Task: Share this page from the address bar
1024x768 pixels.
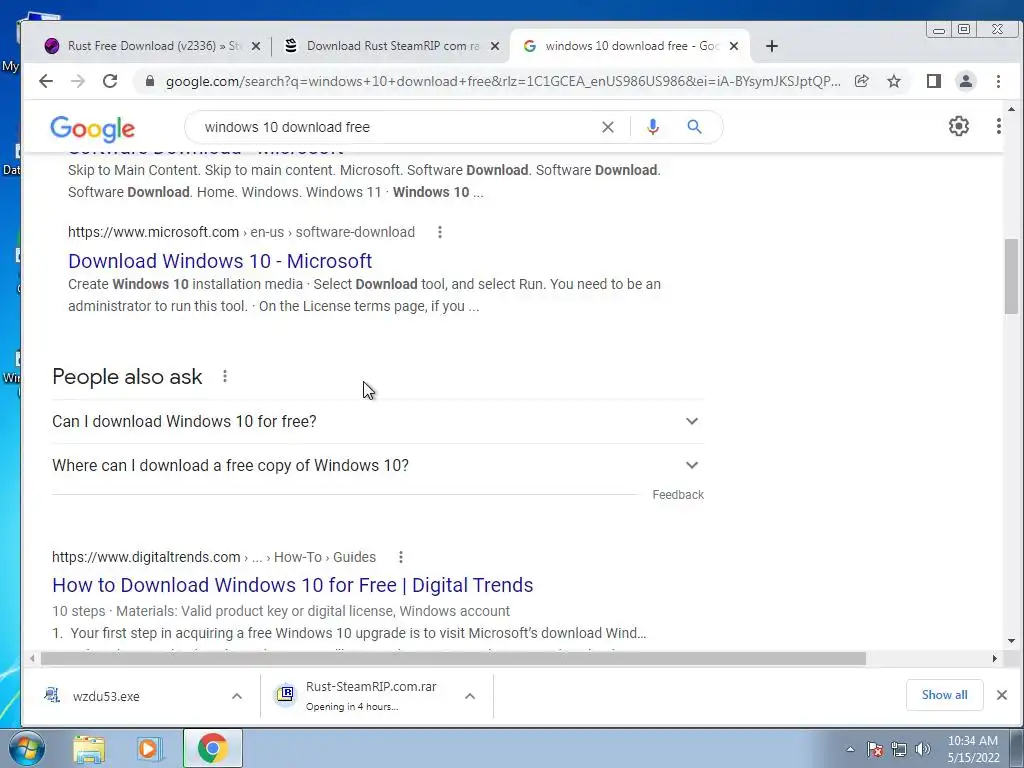Action: click(x=861, y=81)
